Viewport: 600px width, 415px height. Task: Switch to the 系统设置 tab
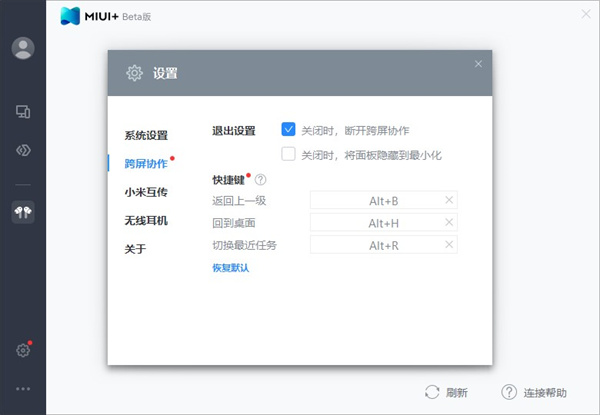(x=146, y=135)
